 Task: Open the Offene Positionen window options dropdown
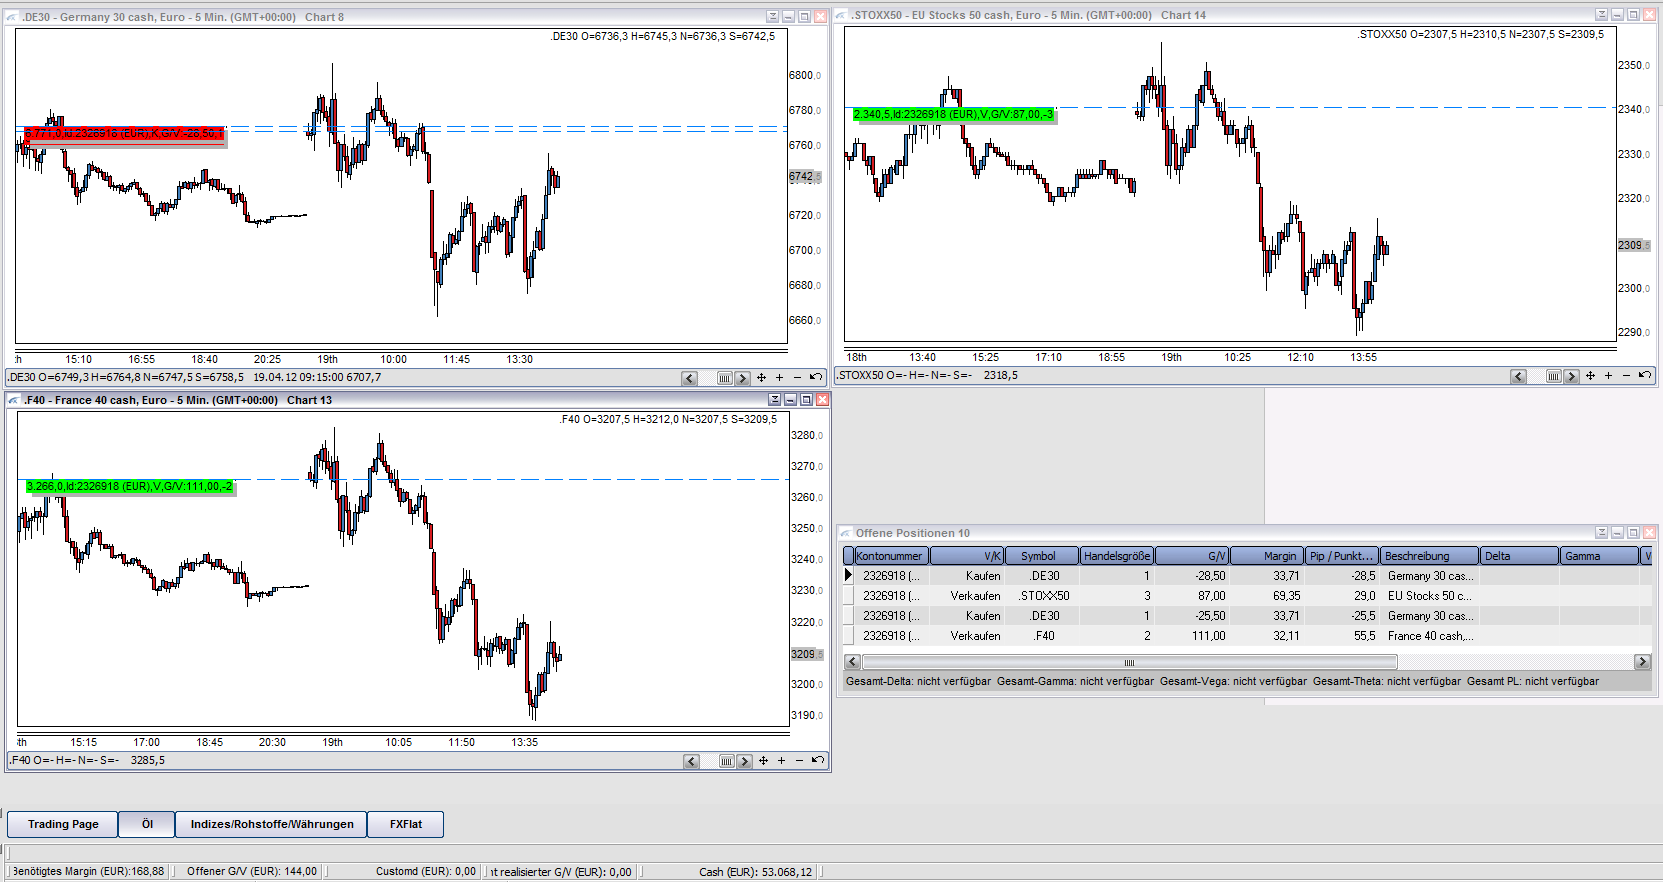(1601, 533)
